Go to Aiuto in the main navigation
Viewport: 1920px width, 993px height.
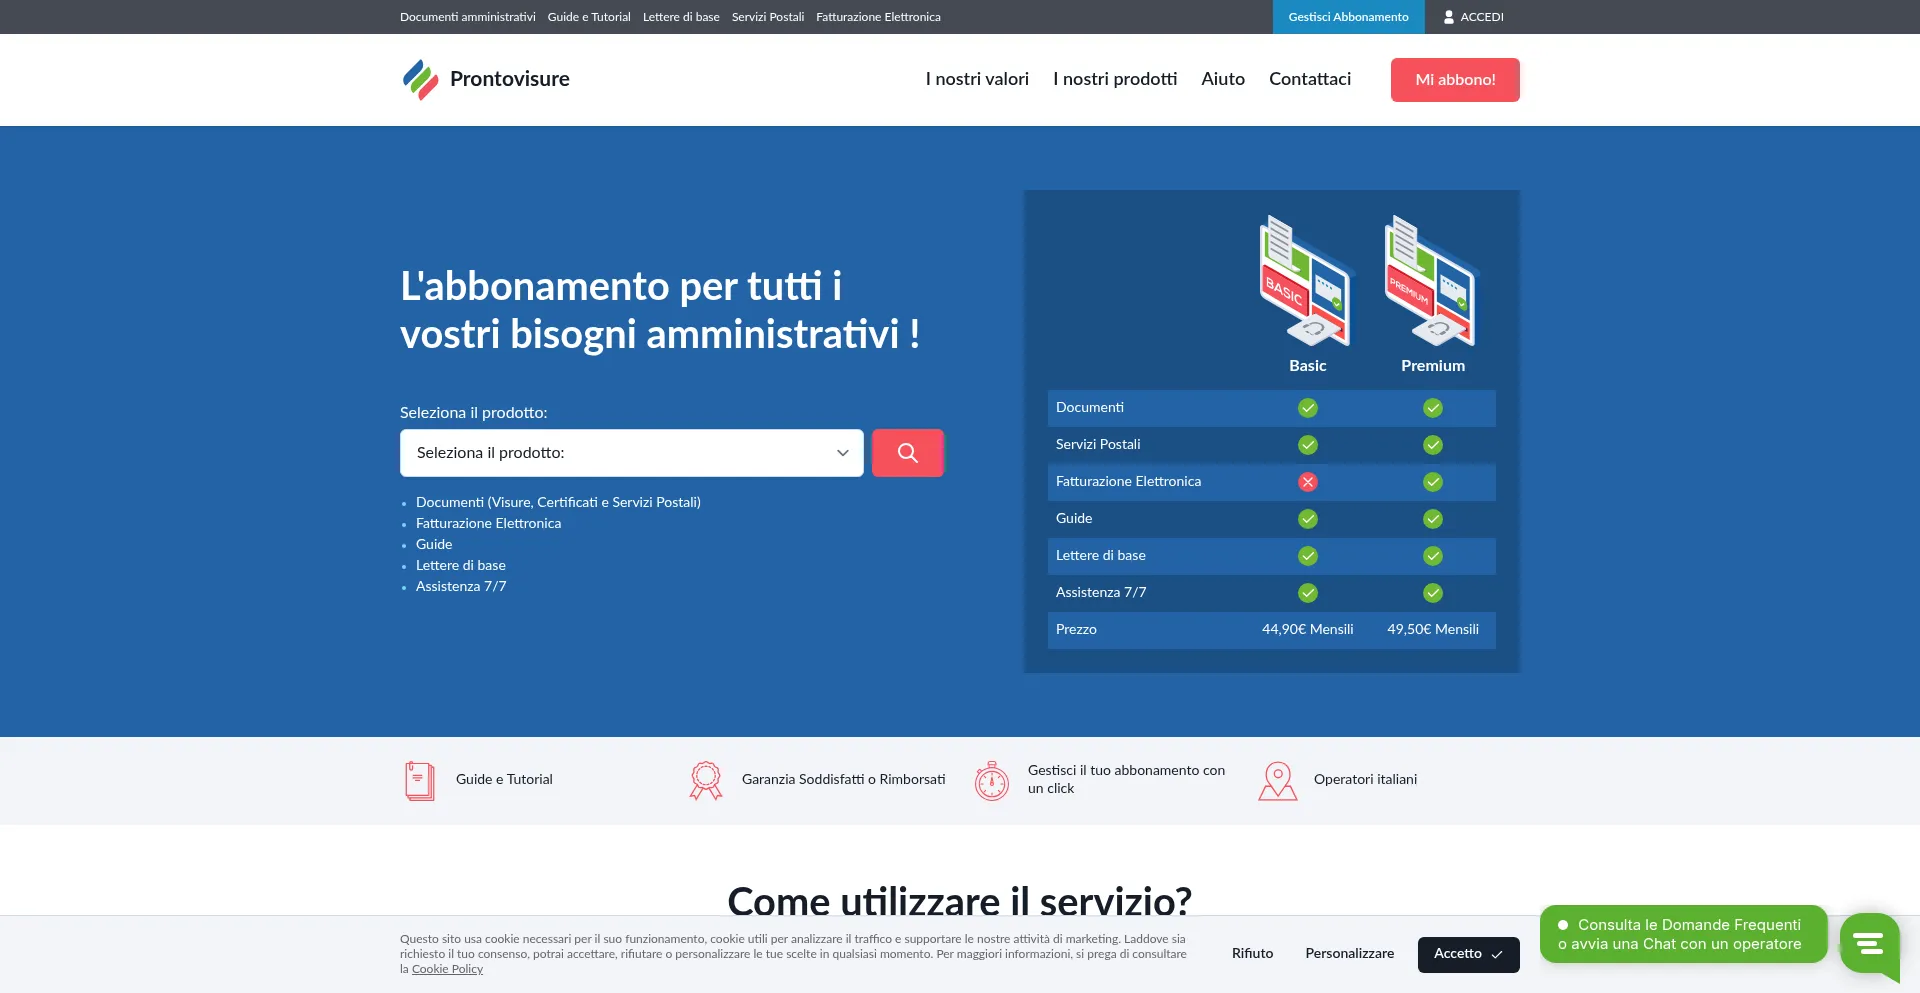1222,79
